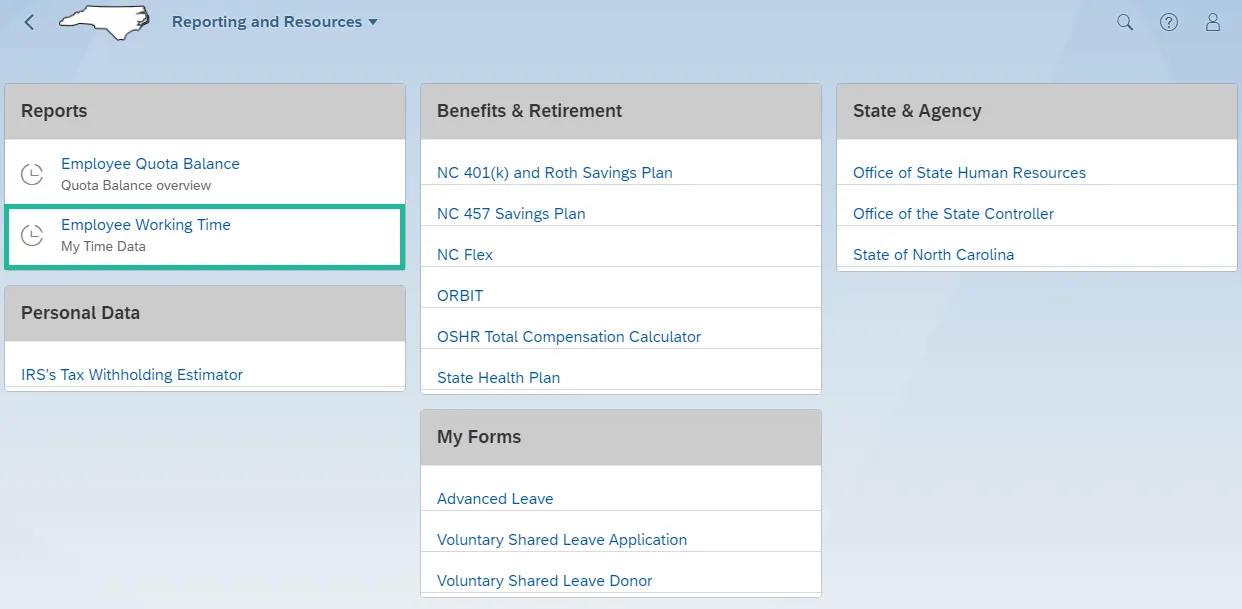Open Employee Quota Balance report
Viewport: 1242px width, 609px height.
(150, 164)
